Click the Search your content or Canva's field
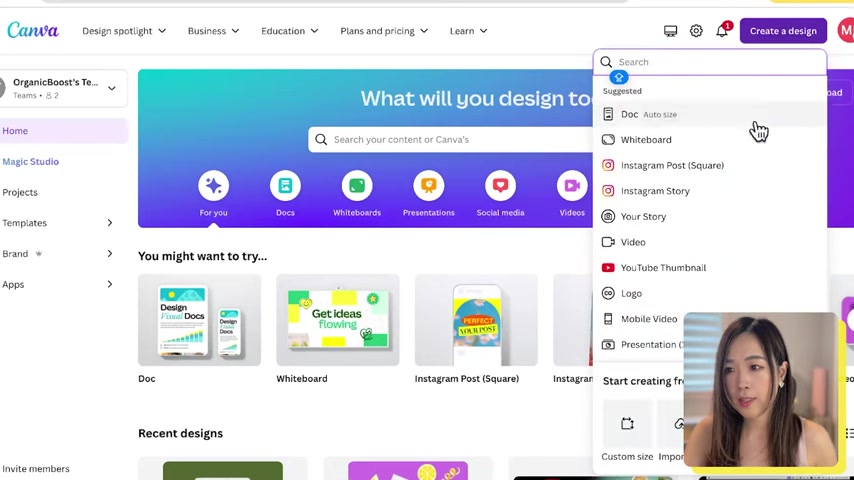 pos(451,139)
